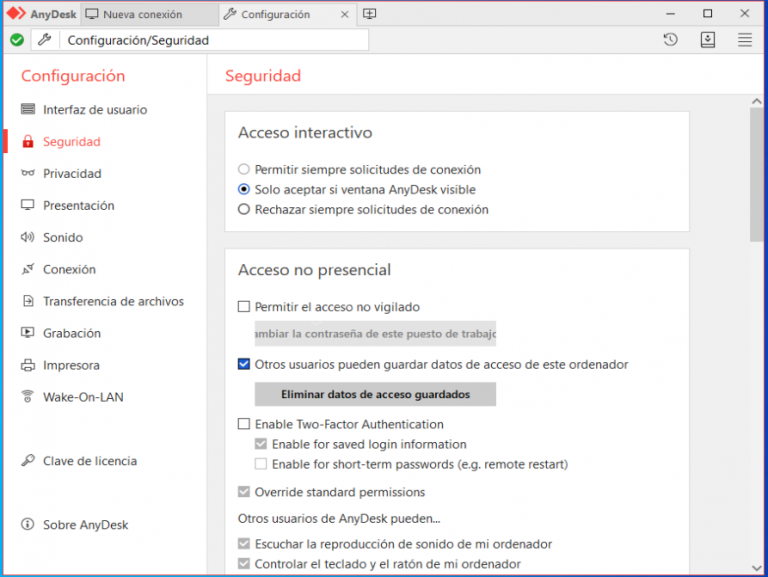
Task: Select Solo aceptar si ventana AnyDesk visible
Action: pyautogui.click(x=244, y=190)
